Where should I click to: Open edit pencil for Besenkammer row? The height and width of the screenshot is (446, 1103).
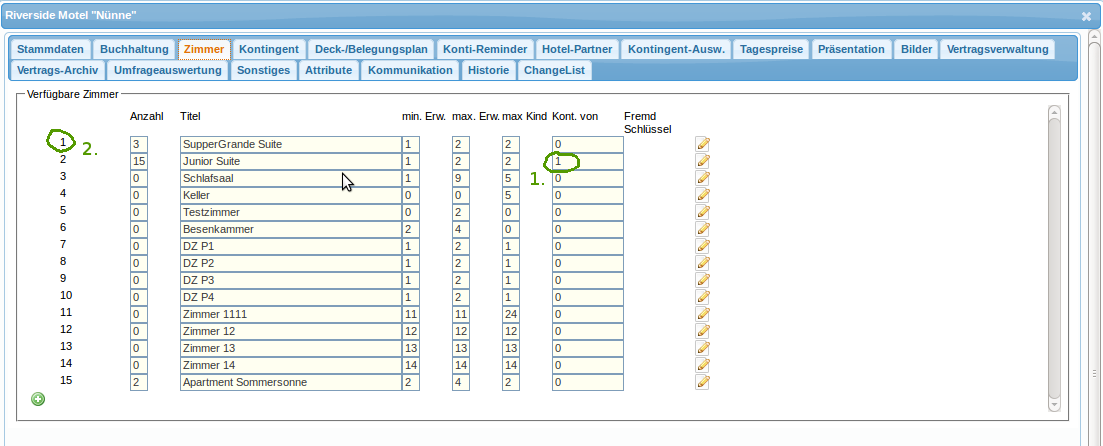click(x=703, y=229)
